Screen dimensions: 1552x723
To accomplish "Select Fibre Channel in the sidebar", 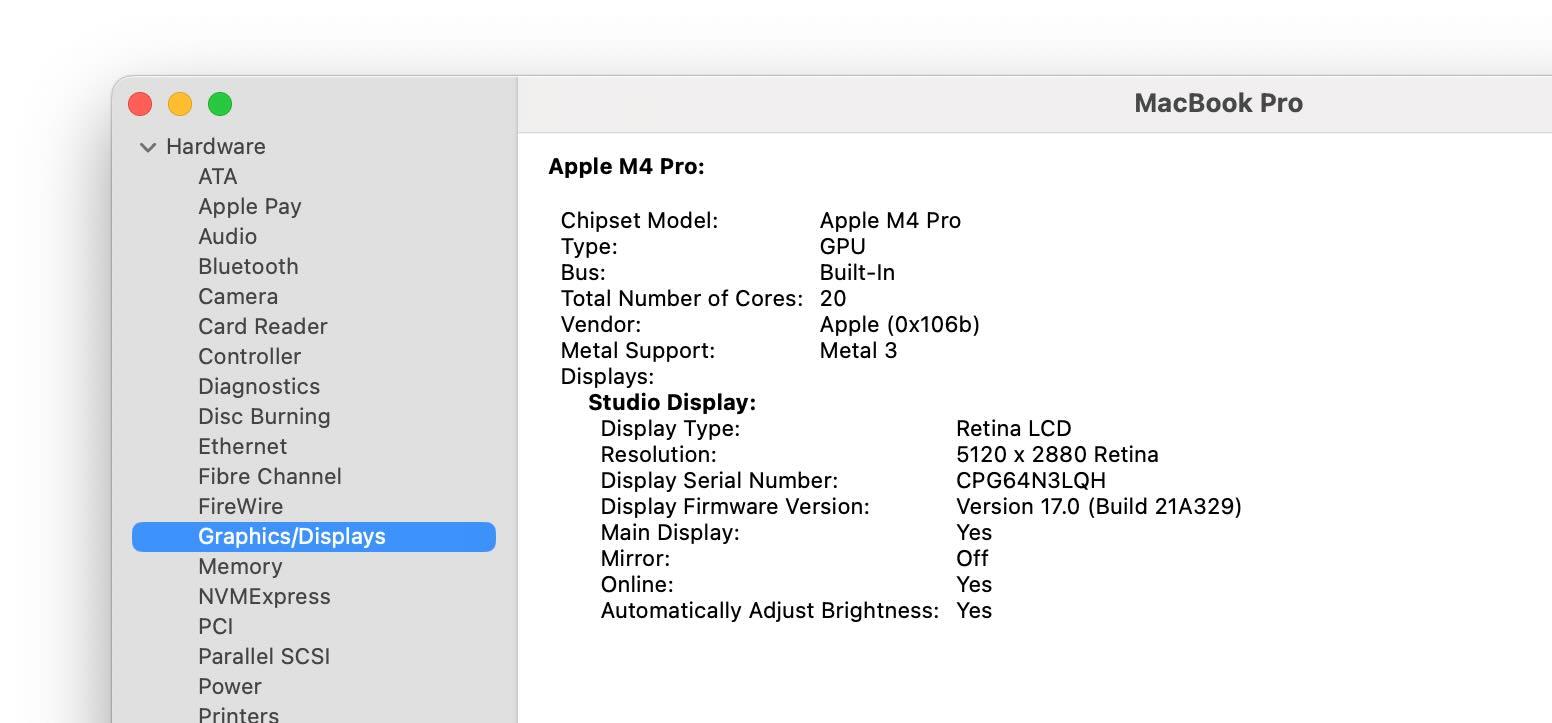I will (x=270, y=476).
